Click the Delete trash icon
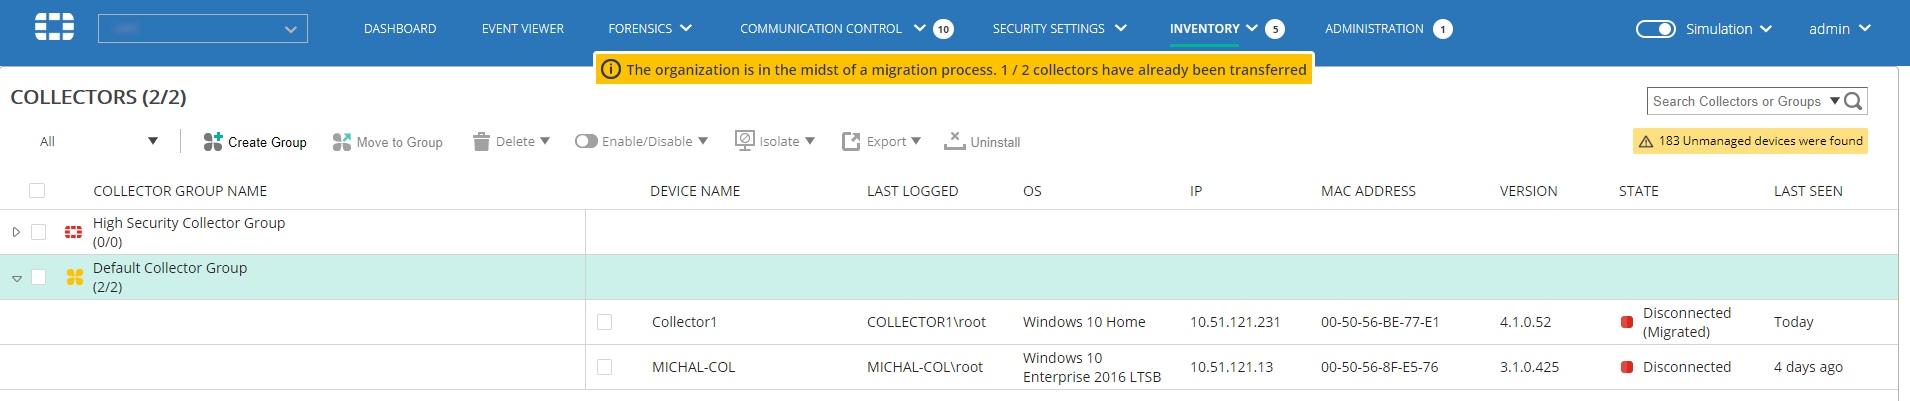Viewport: 1910px width, 401px height. pos(481,142)
